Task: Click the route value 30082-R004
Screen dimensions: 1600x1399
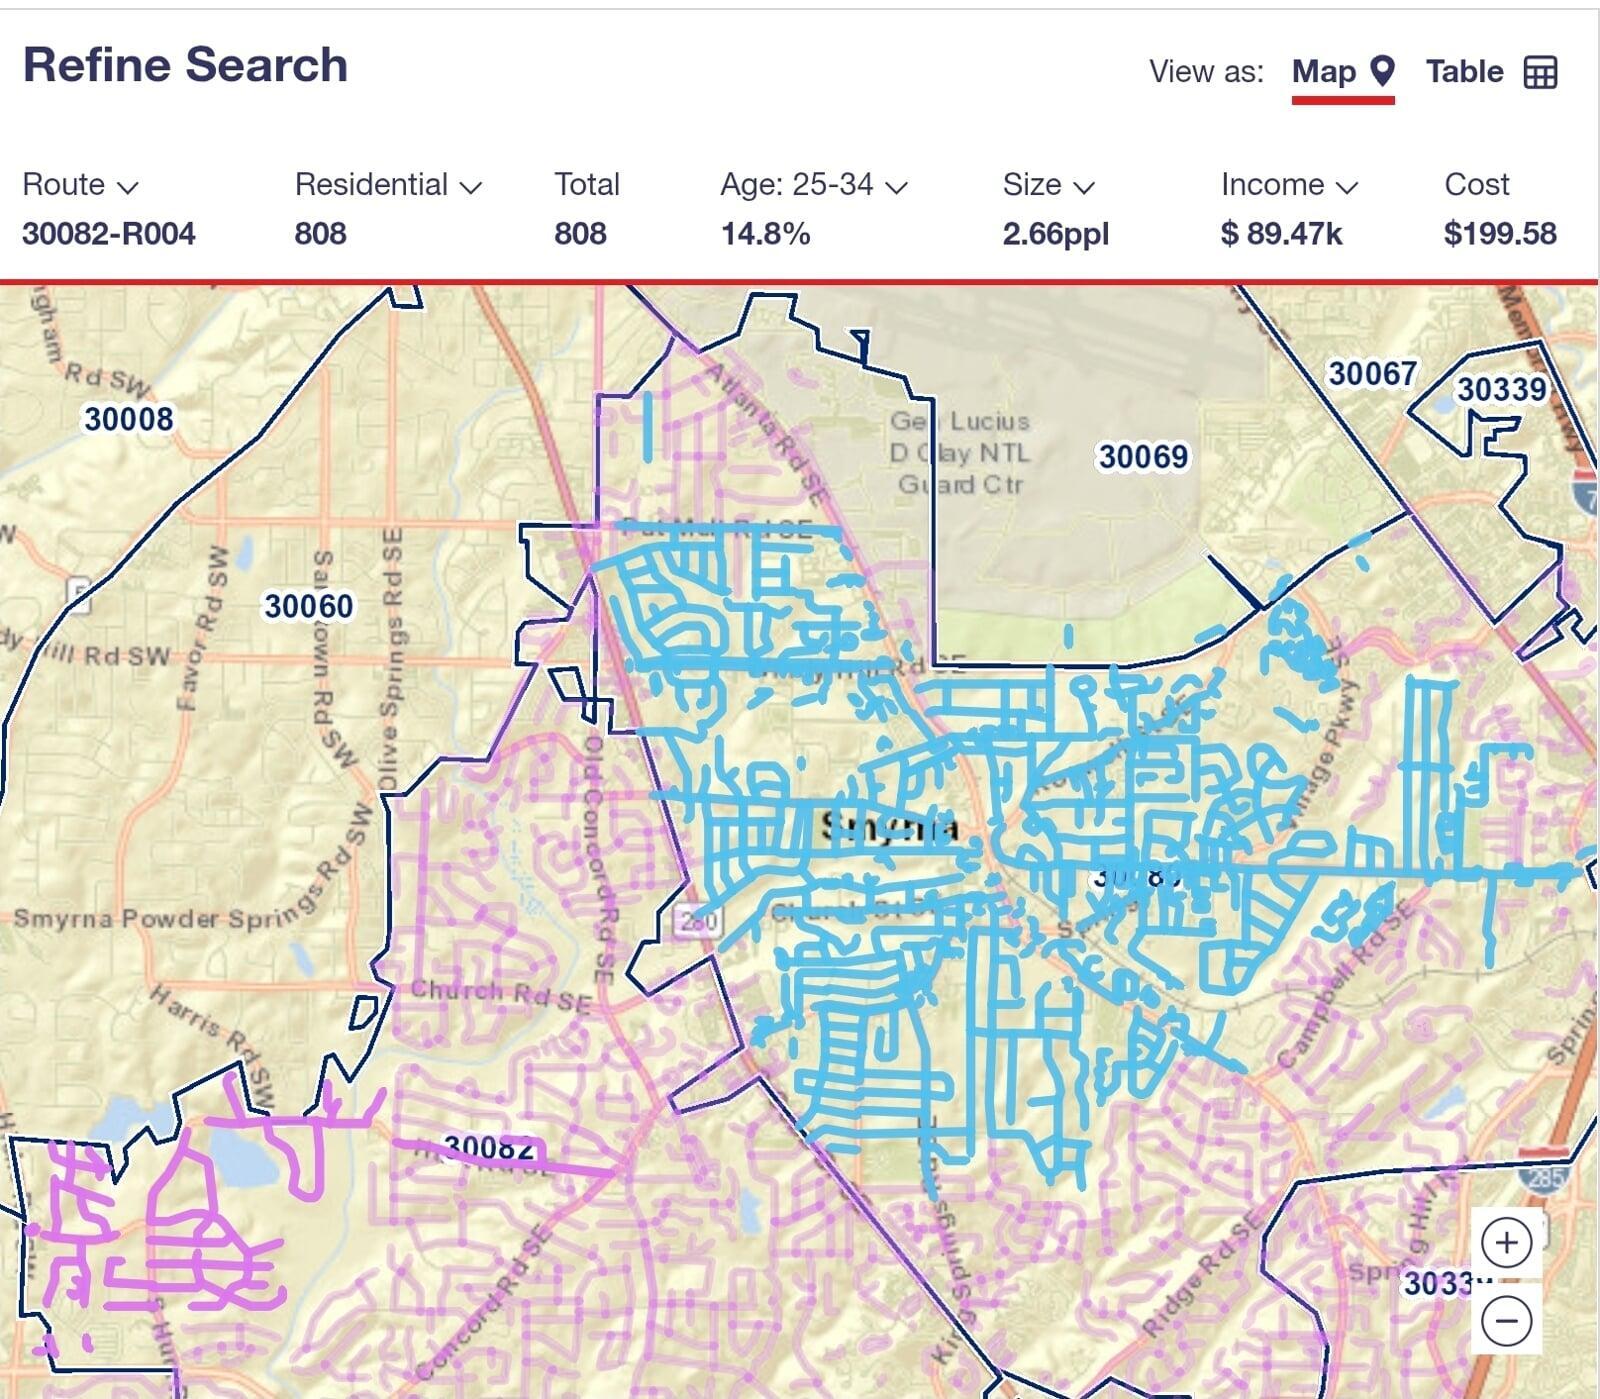Action: [x=108, y=234]
